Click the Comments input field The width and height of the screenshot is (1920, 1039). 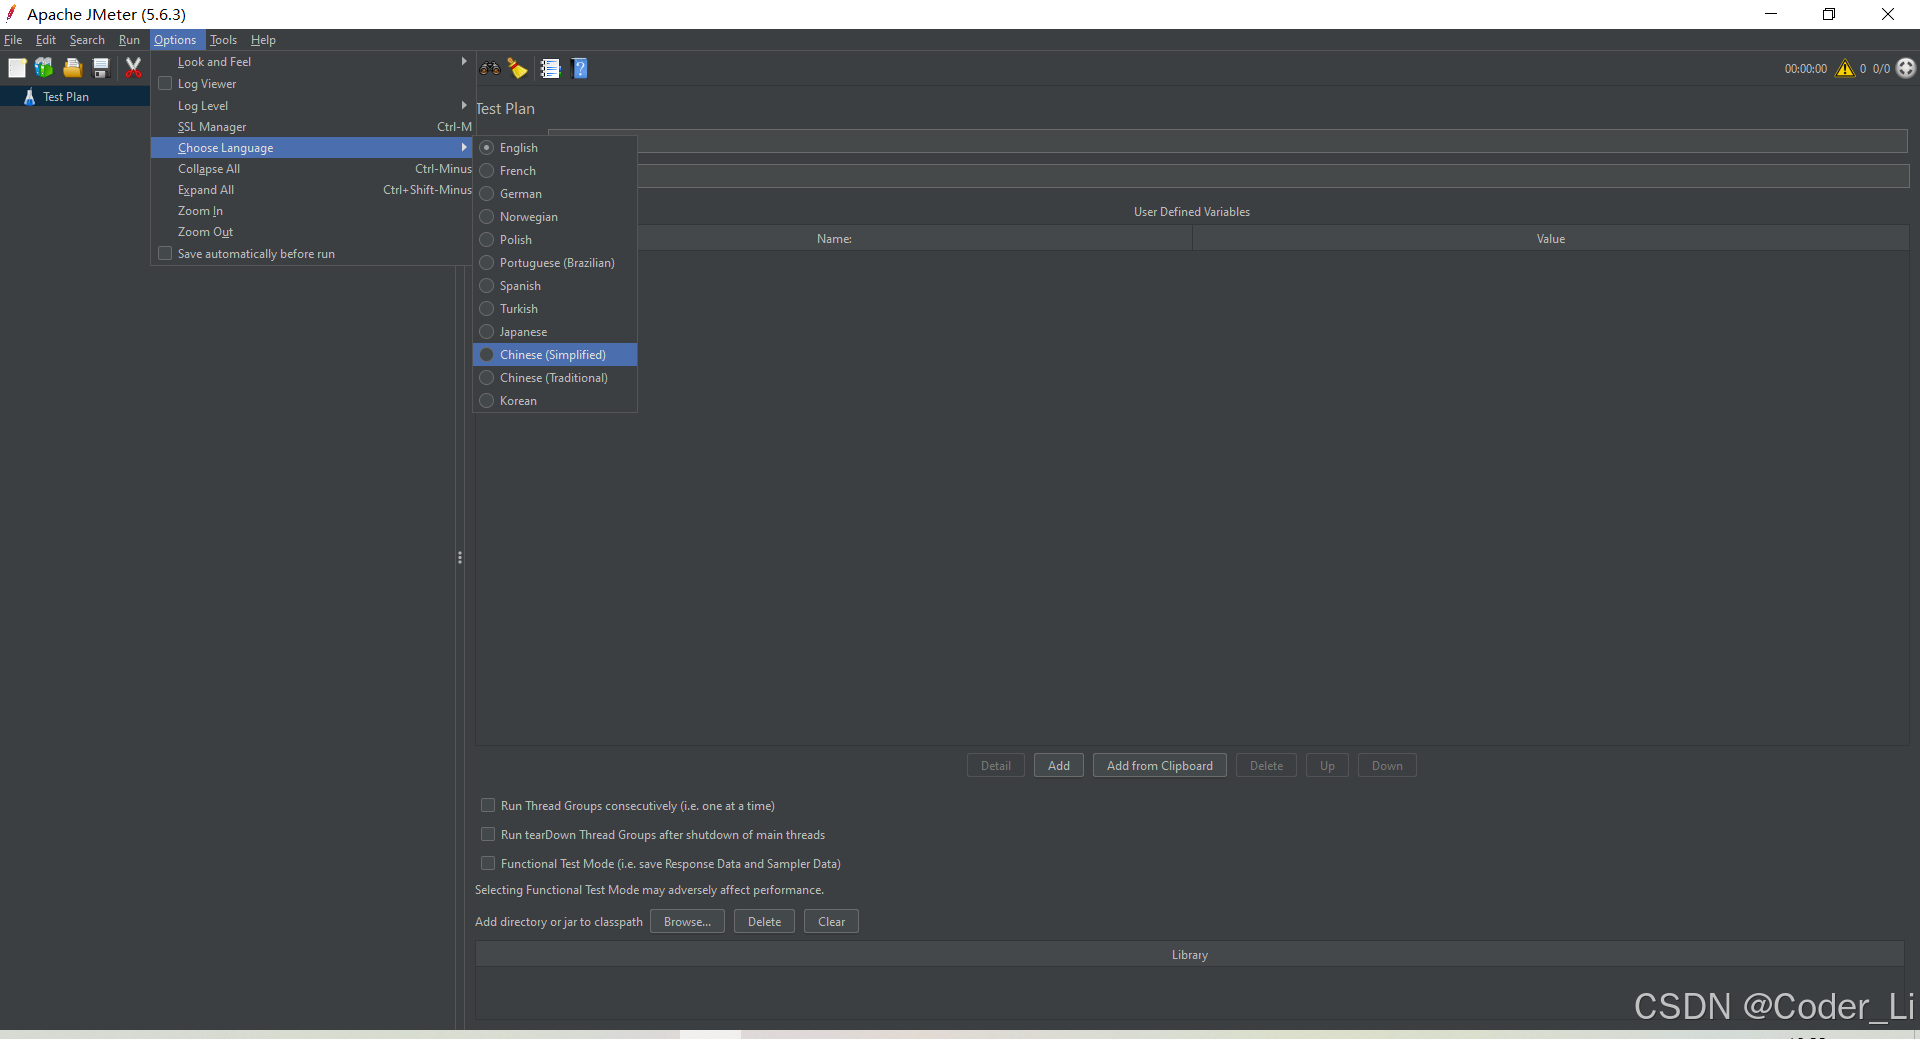pos(1274,177)
